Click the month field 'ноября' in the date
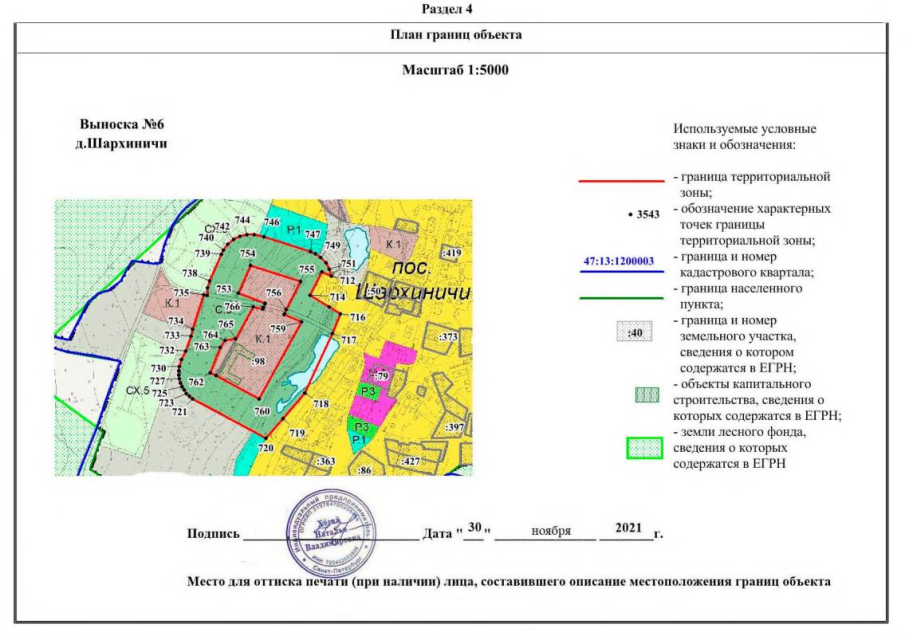The height and width of the screenshot is (640, 905). pos(550,531)
